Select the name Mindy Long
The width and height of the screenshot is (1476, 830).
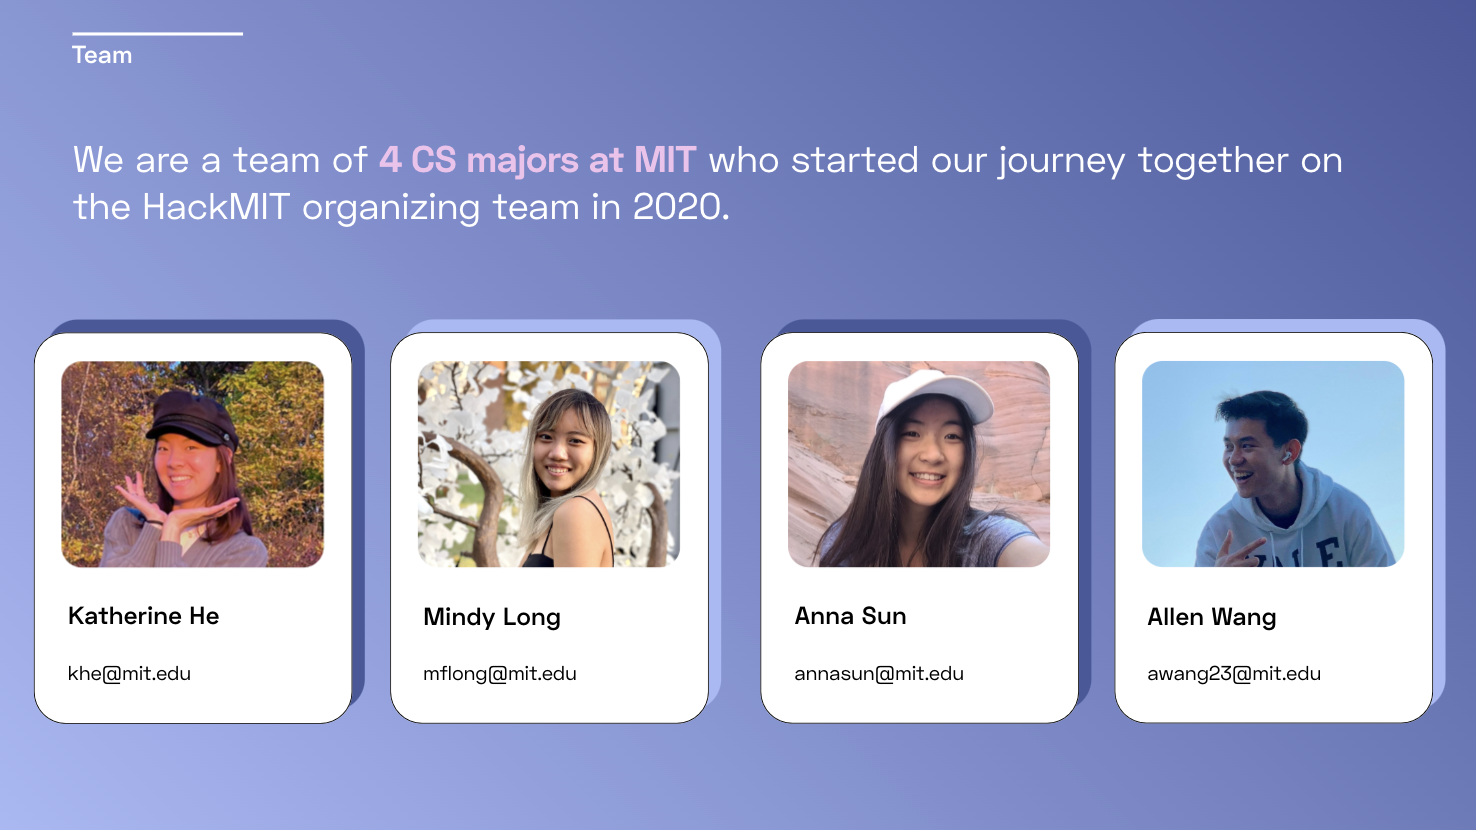coord(492,617)
